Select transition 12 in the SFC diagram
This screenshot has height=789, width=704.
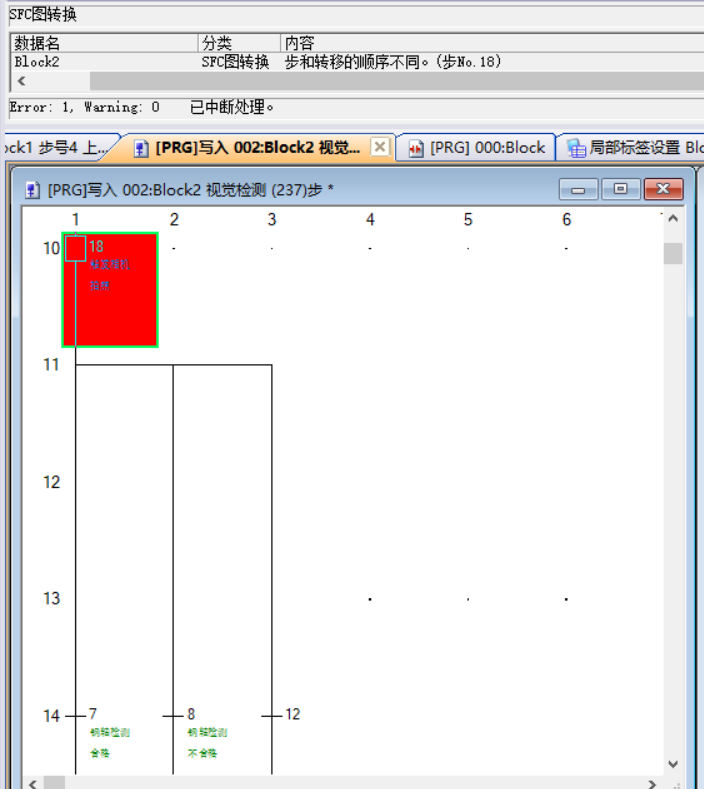pyautogui.click(x=272, y=715)
